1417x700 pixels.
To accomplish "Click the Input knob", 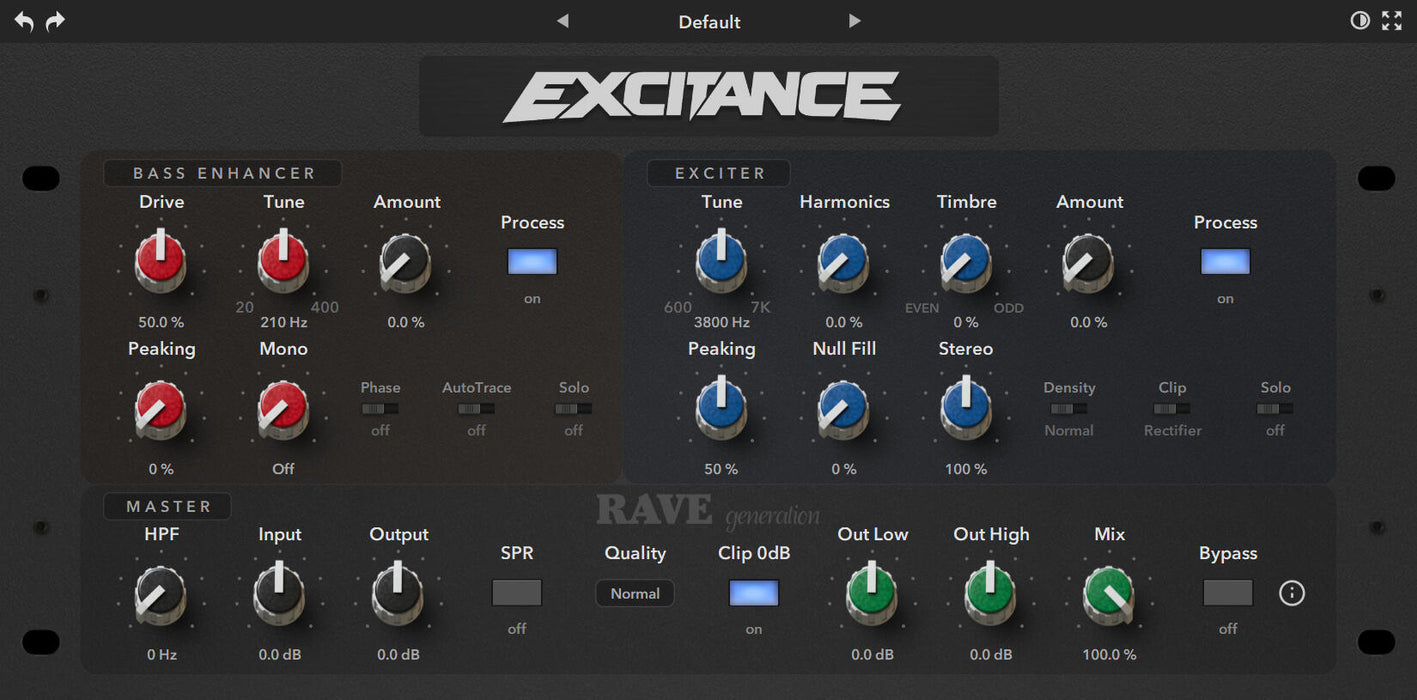I will (x=279, y=595).
